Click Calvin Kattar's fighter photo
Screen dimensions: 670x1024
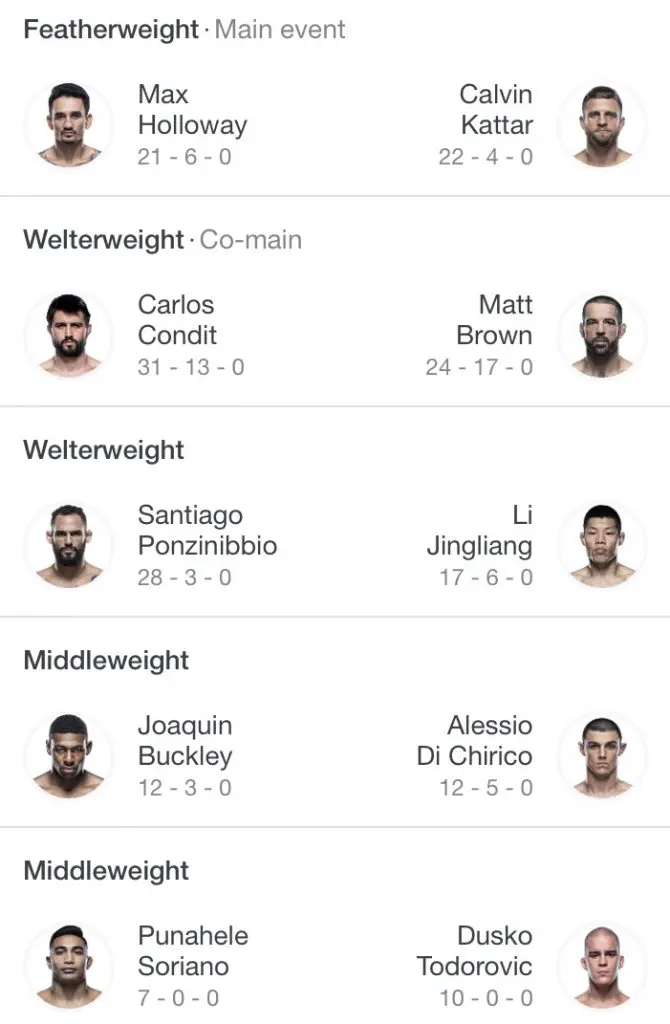[x=601, y=125]
